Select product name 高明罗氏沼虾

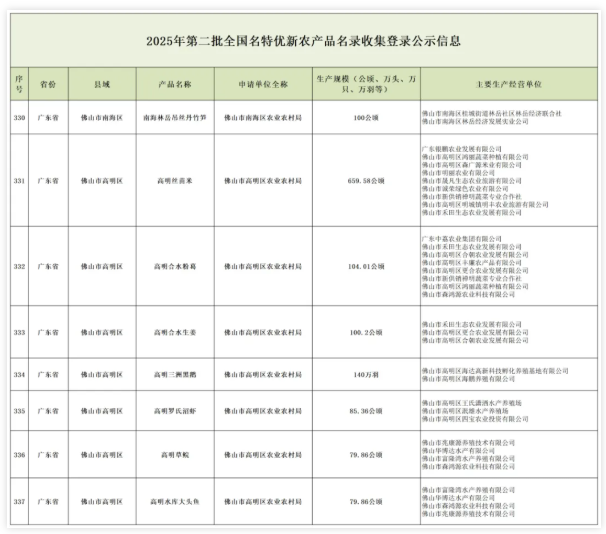click(176, 410)
